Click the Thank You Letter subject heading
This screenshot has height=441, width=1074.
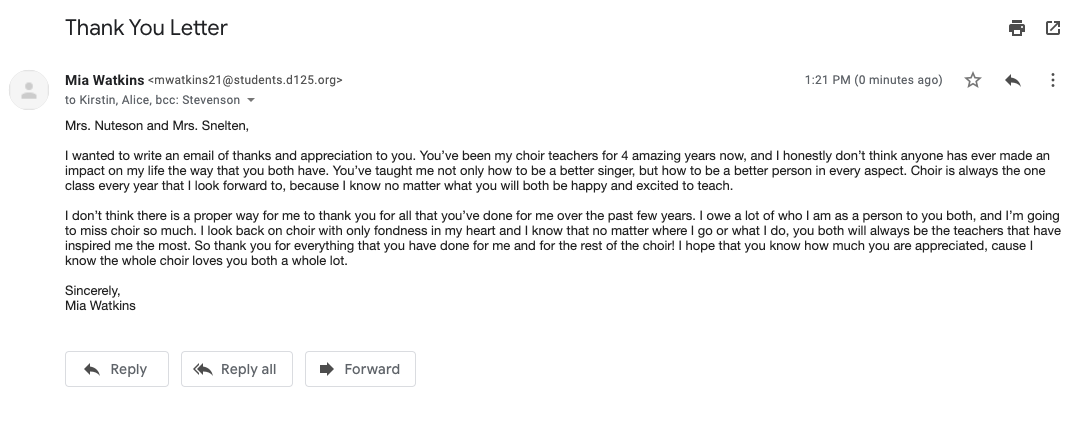click(146, 28)
